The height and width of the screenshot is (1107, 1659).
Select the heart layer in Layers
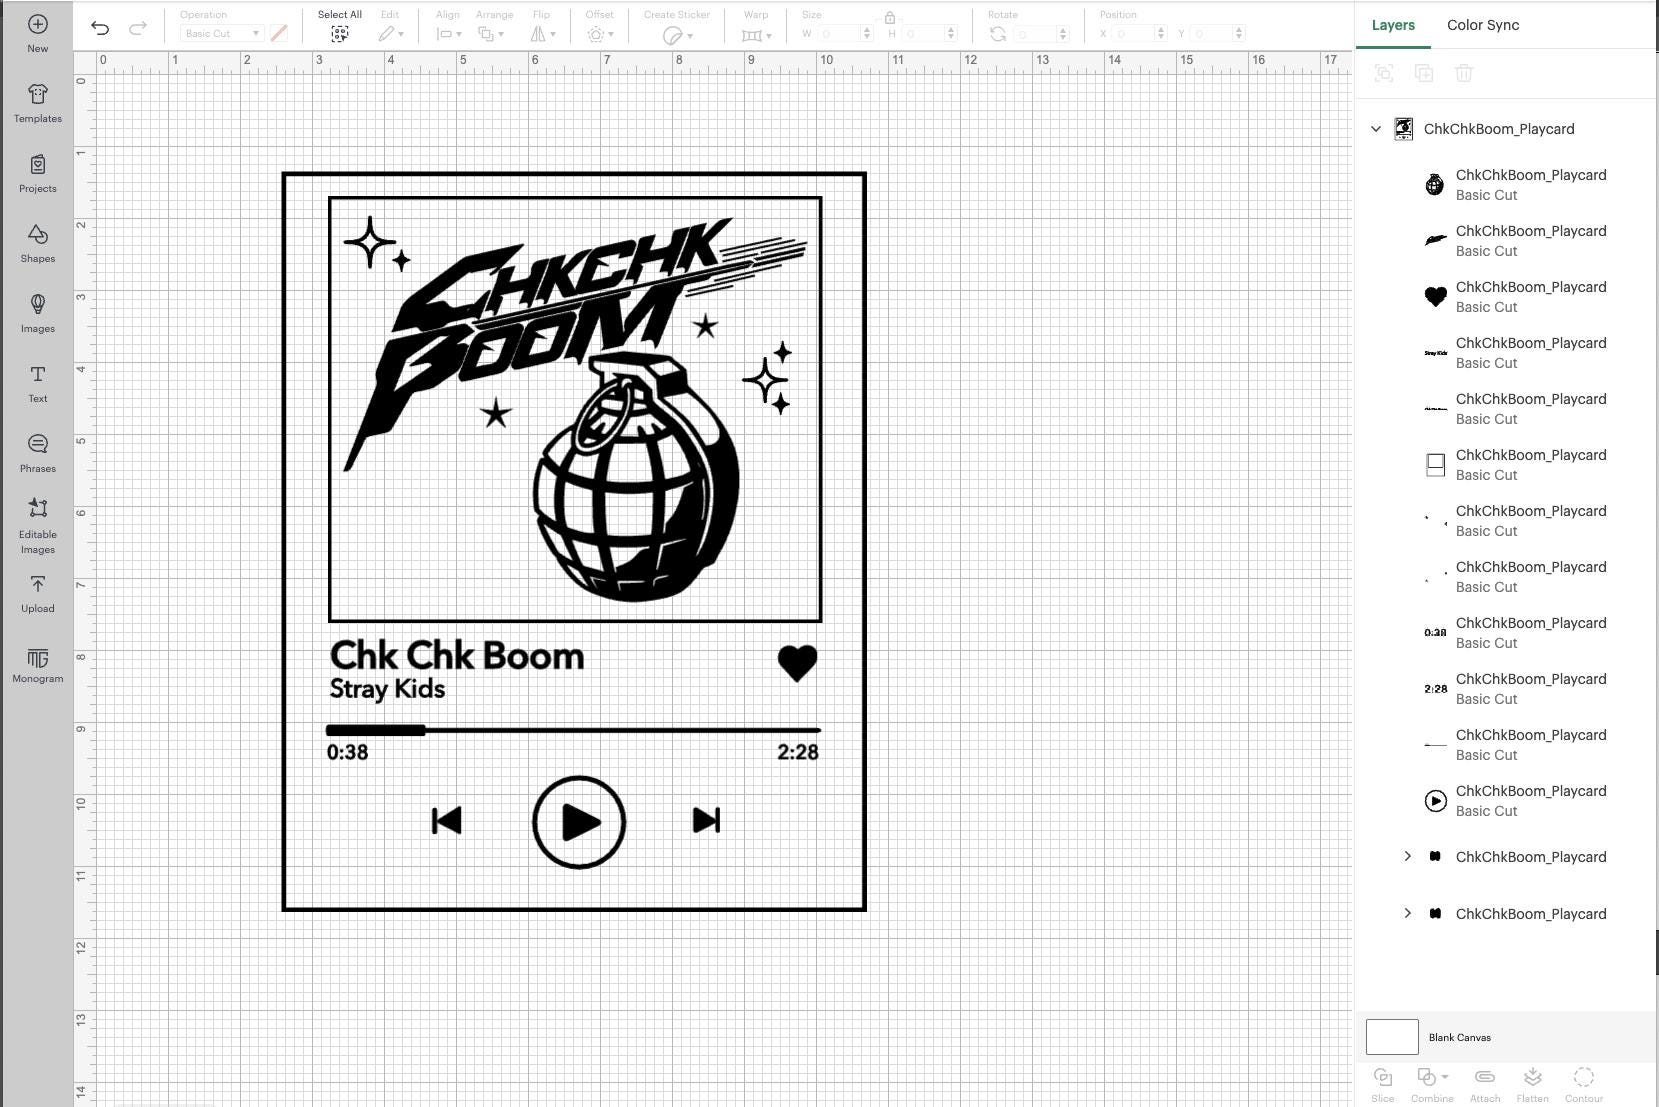(x=1516, y=297)
